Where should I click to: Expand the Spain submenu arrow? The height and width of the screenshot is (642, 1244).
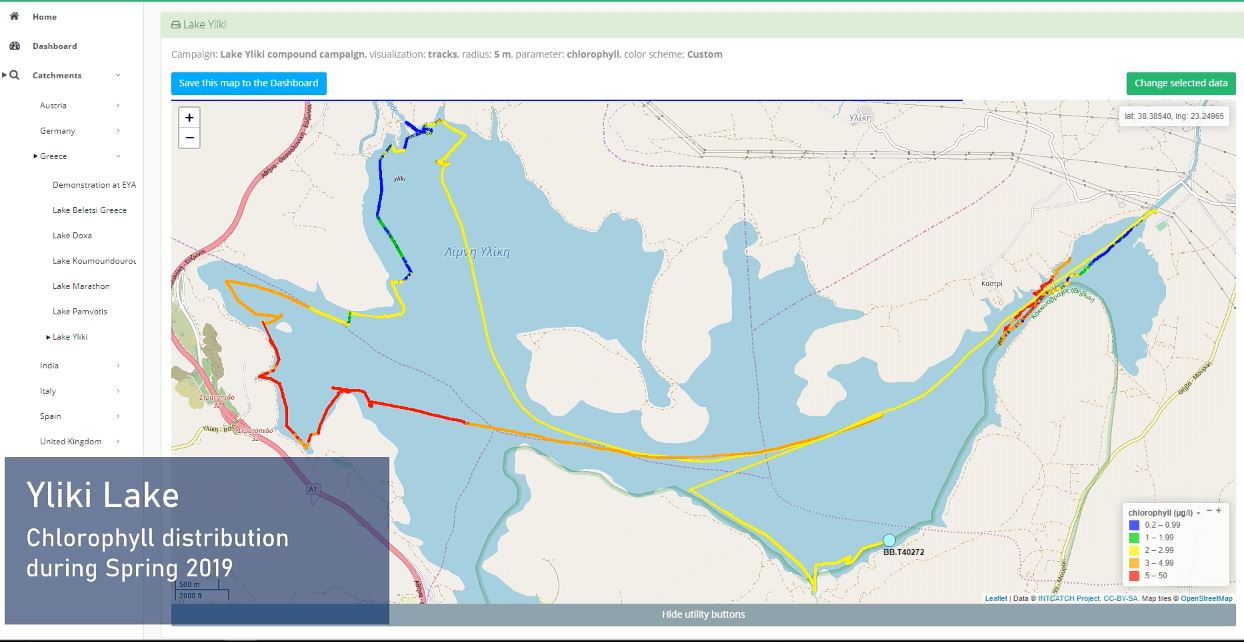[x=118, y=416]
